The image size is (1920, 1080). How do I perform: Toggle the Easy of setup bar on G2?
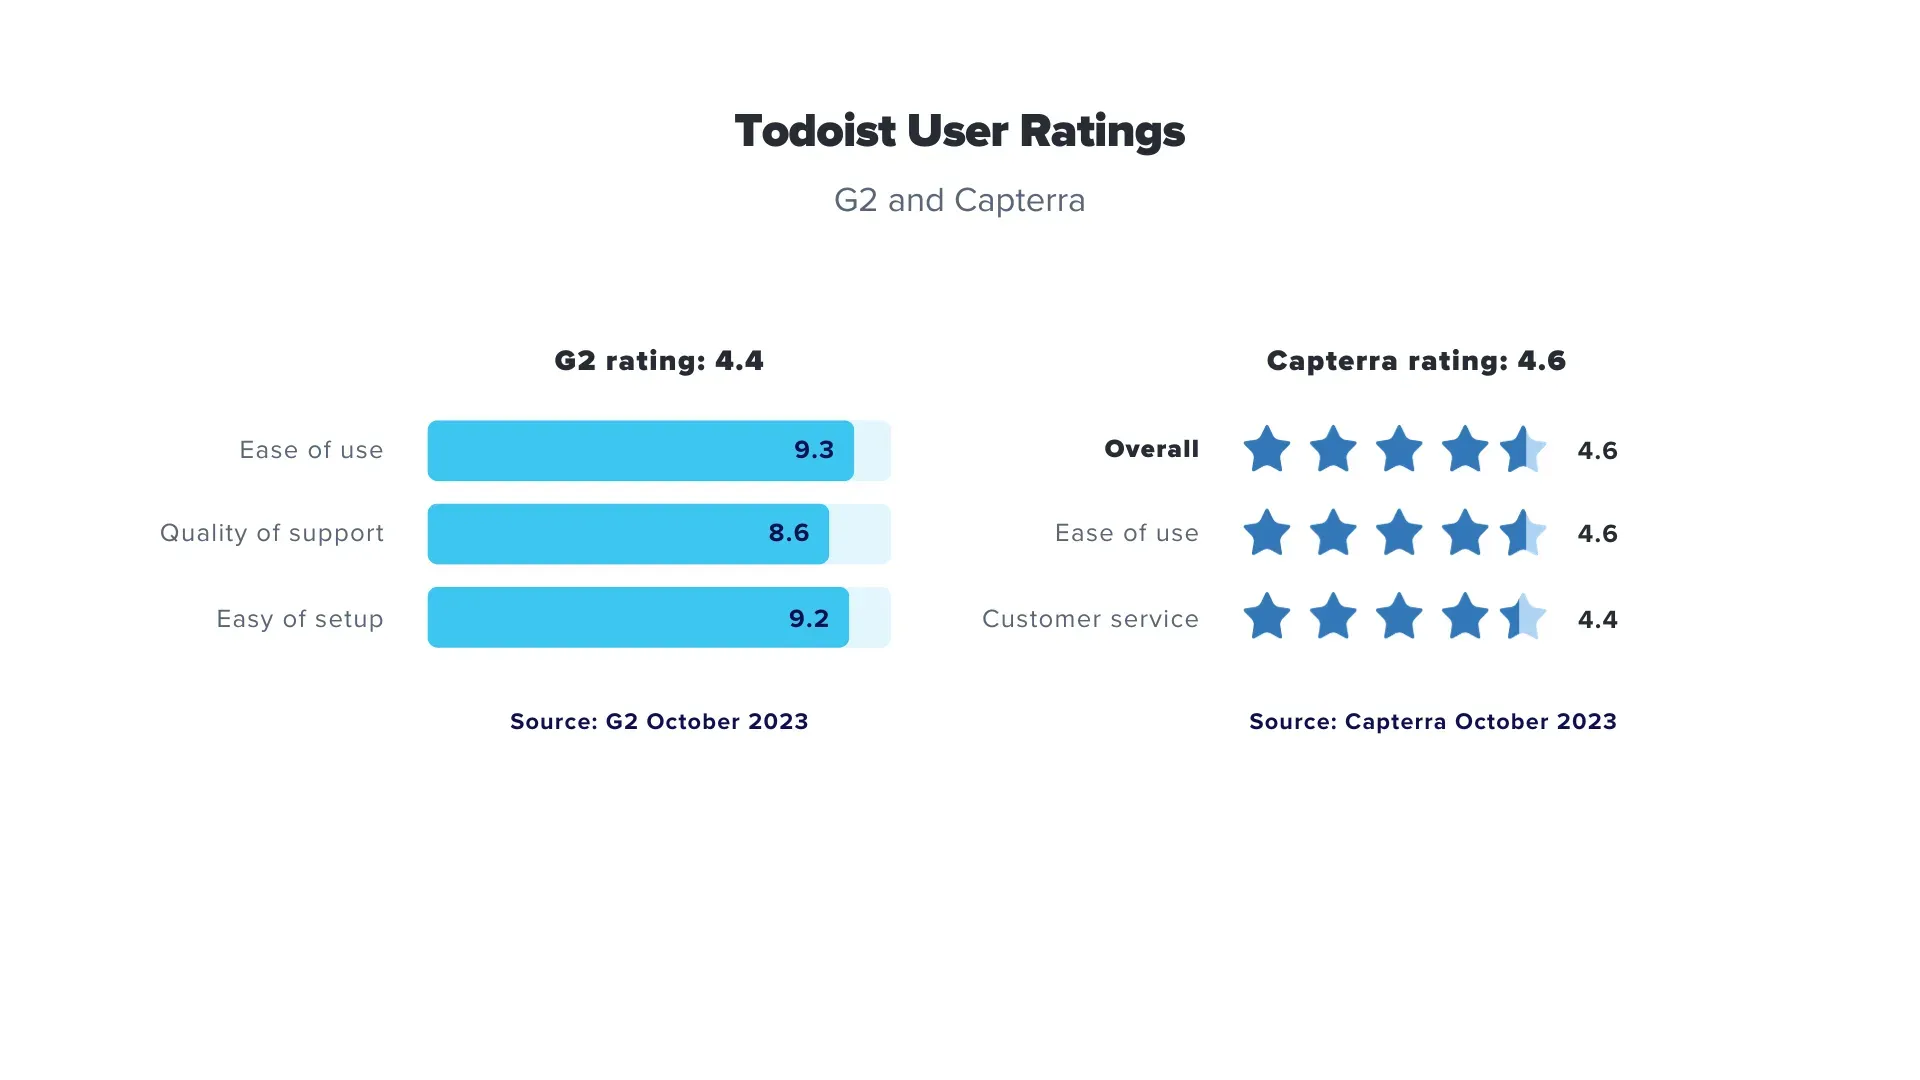click(658, 617)
